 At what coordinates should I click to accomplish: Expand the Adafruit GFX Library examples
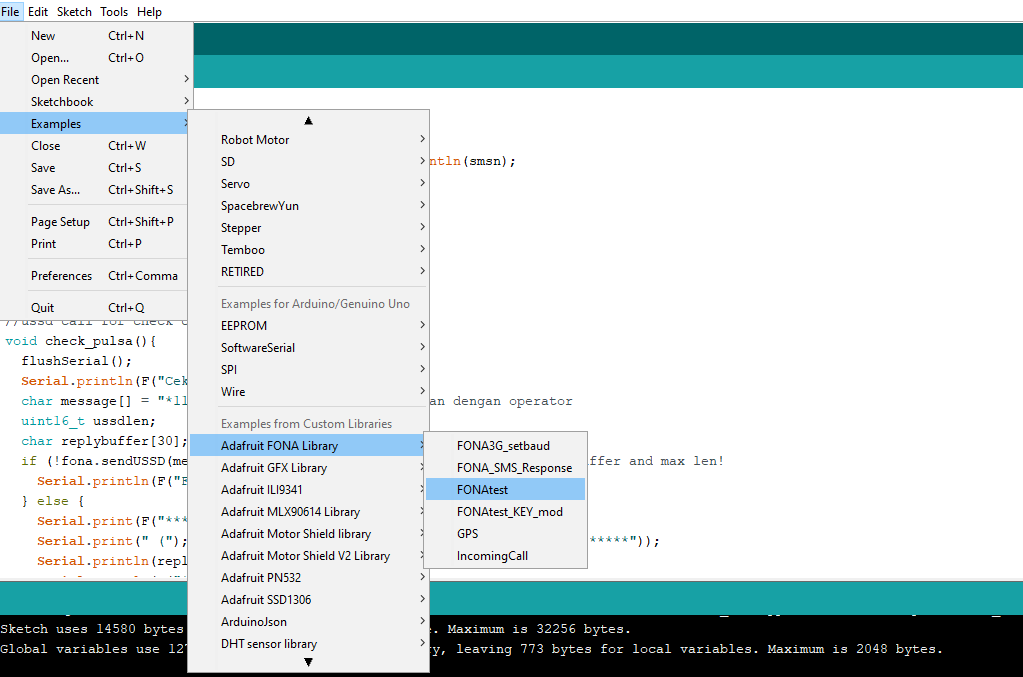pyautogui.click(x=274, y=467)
